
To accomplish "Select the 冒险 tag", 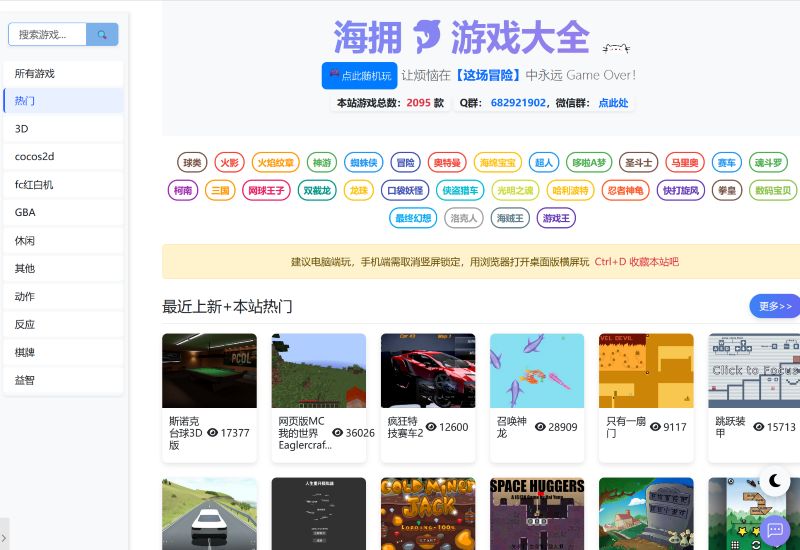I will (x=406, y=163).
